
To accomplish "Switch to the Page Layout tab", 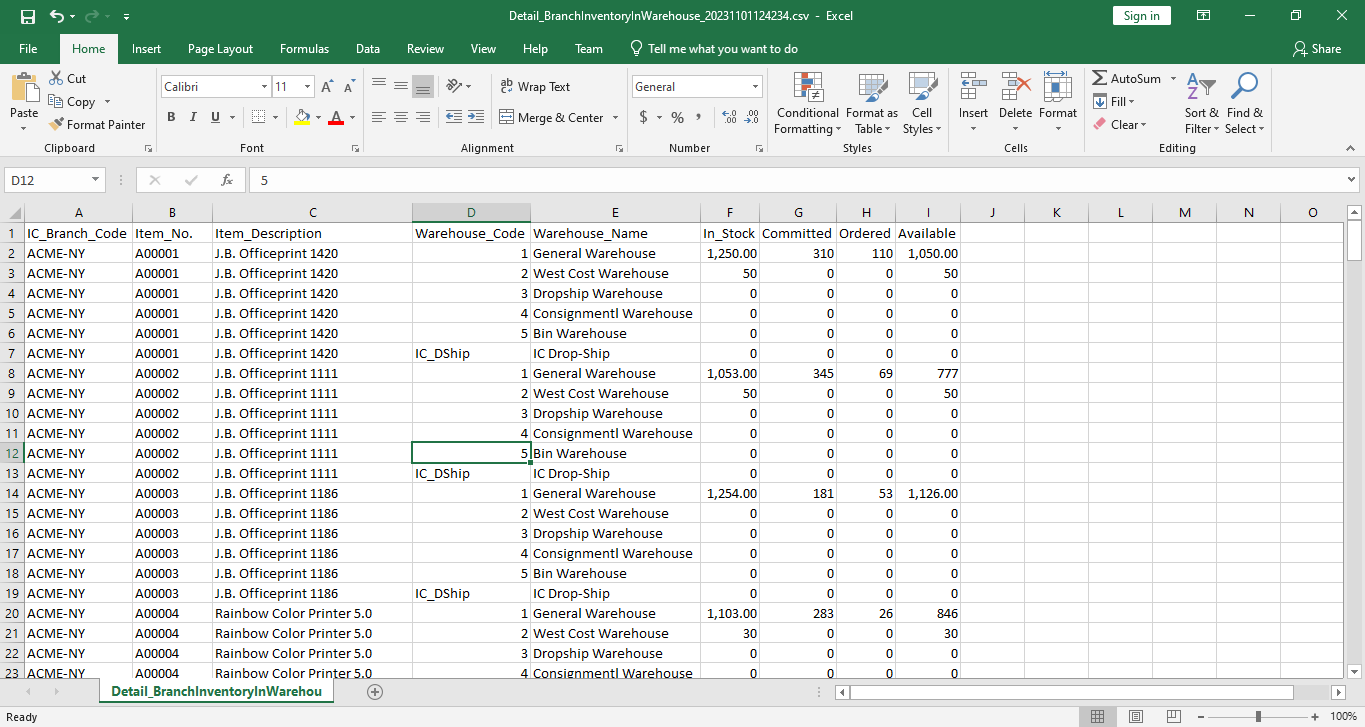I will pos(220,49).
